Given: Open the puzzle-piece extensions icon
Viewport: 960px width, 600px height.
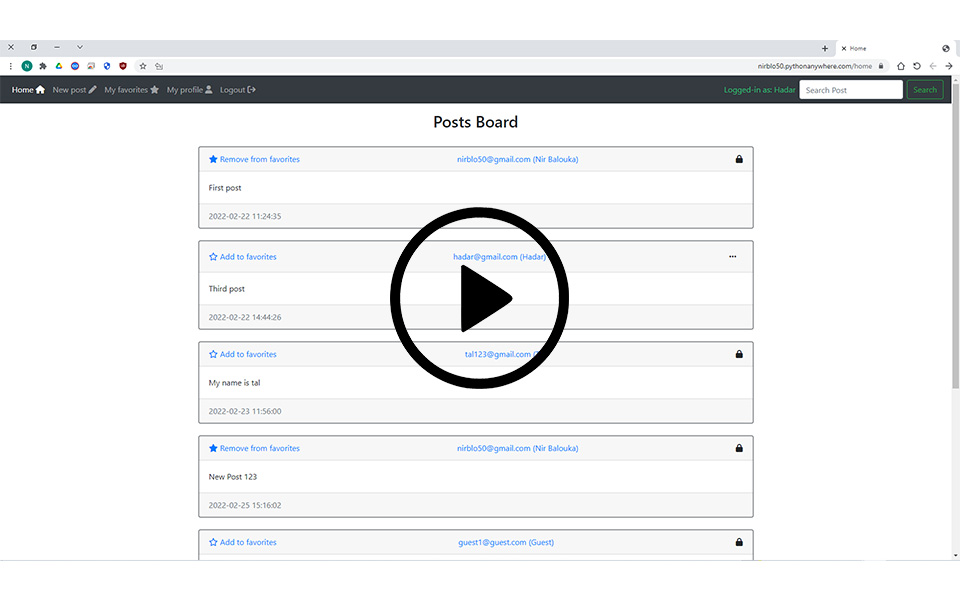Looking at the screenshot, I should pos(43,66).
